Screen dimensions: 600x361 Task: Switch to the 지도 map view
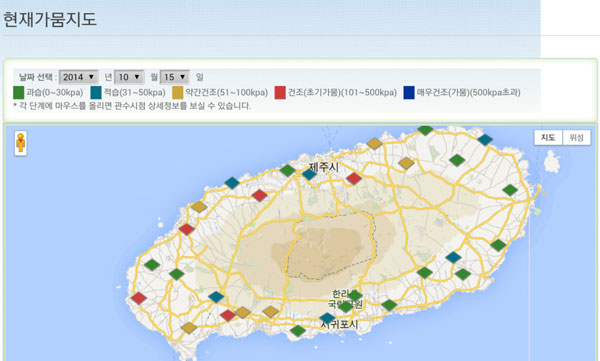coord(548,137)
